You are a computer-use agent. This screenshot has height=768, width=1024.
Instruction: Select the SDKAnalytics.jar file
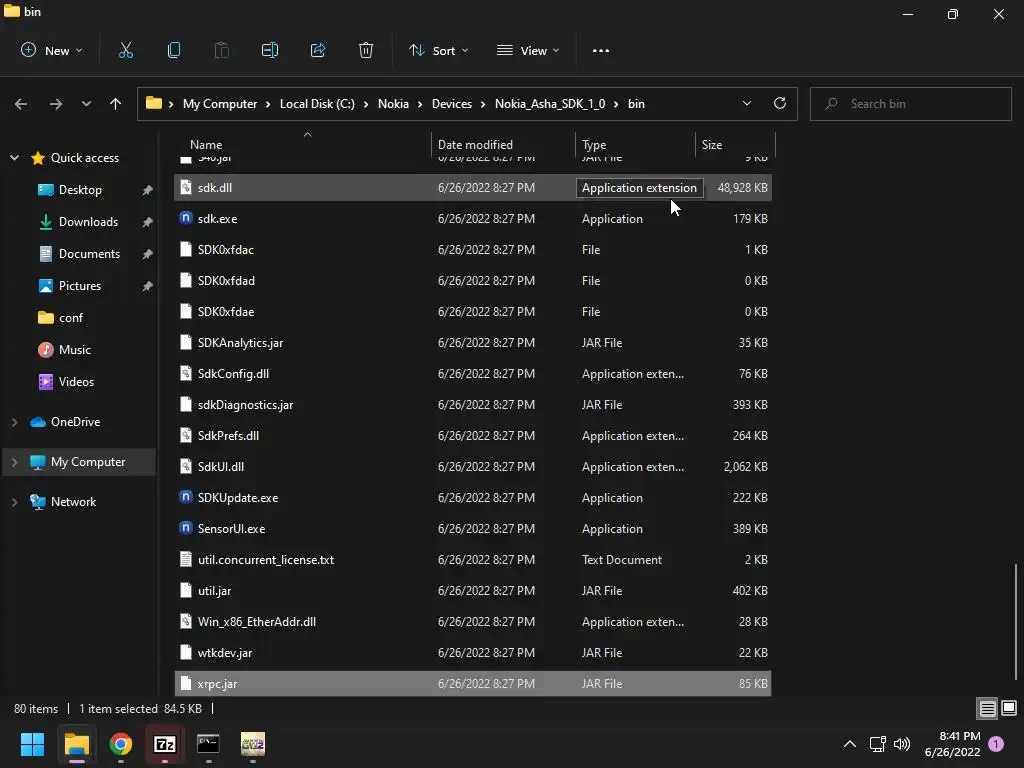click(473, 342)
